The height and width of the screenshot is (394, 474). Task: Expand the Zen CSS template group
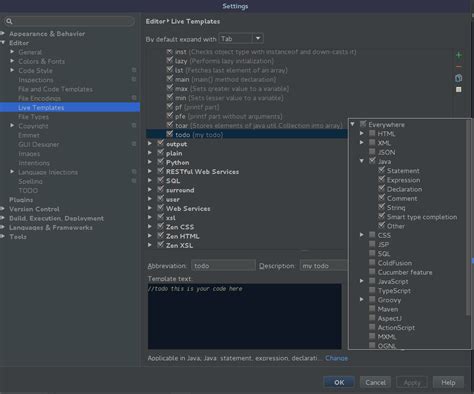150,226
